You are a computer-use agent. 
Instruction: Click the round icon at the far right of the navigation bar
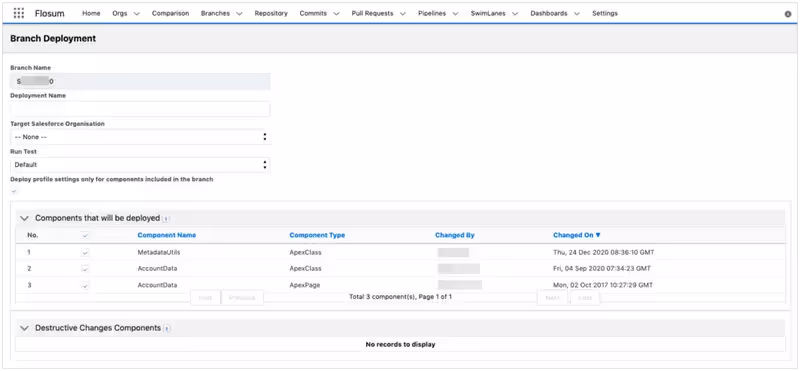788,14
